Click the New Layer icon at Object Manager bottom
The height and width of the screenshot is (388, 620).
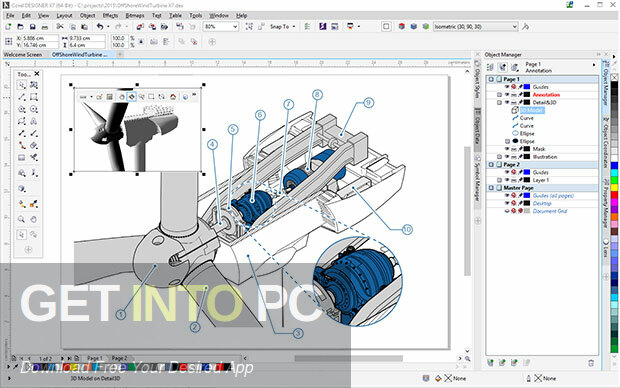point(490,362)
